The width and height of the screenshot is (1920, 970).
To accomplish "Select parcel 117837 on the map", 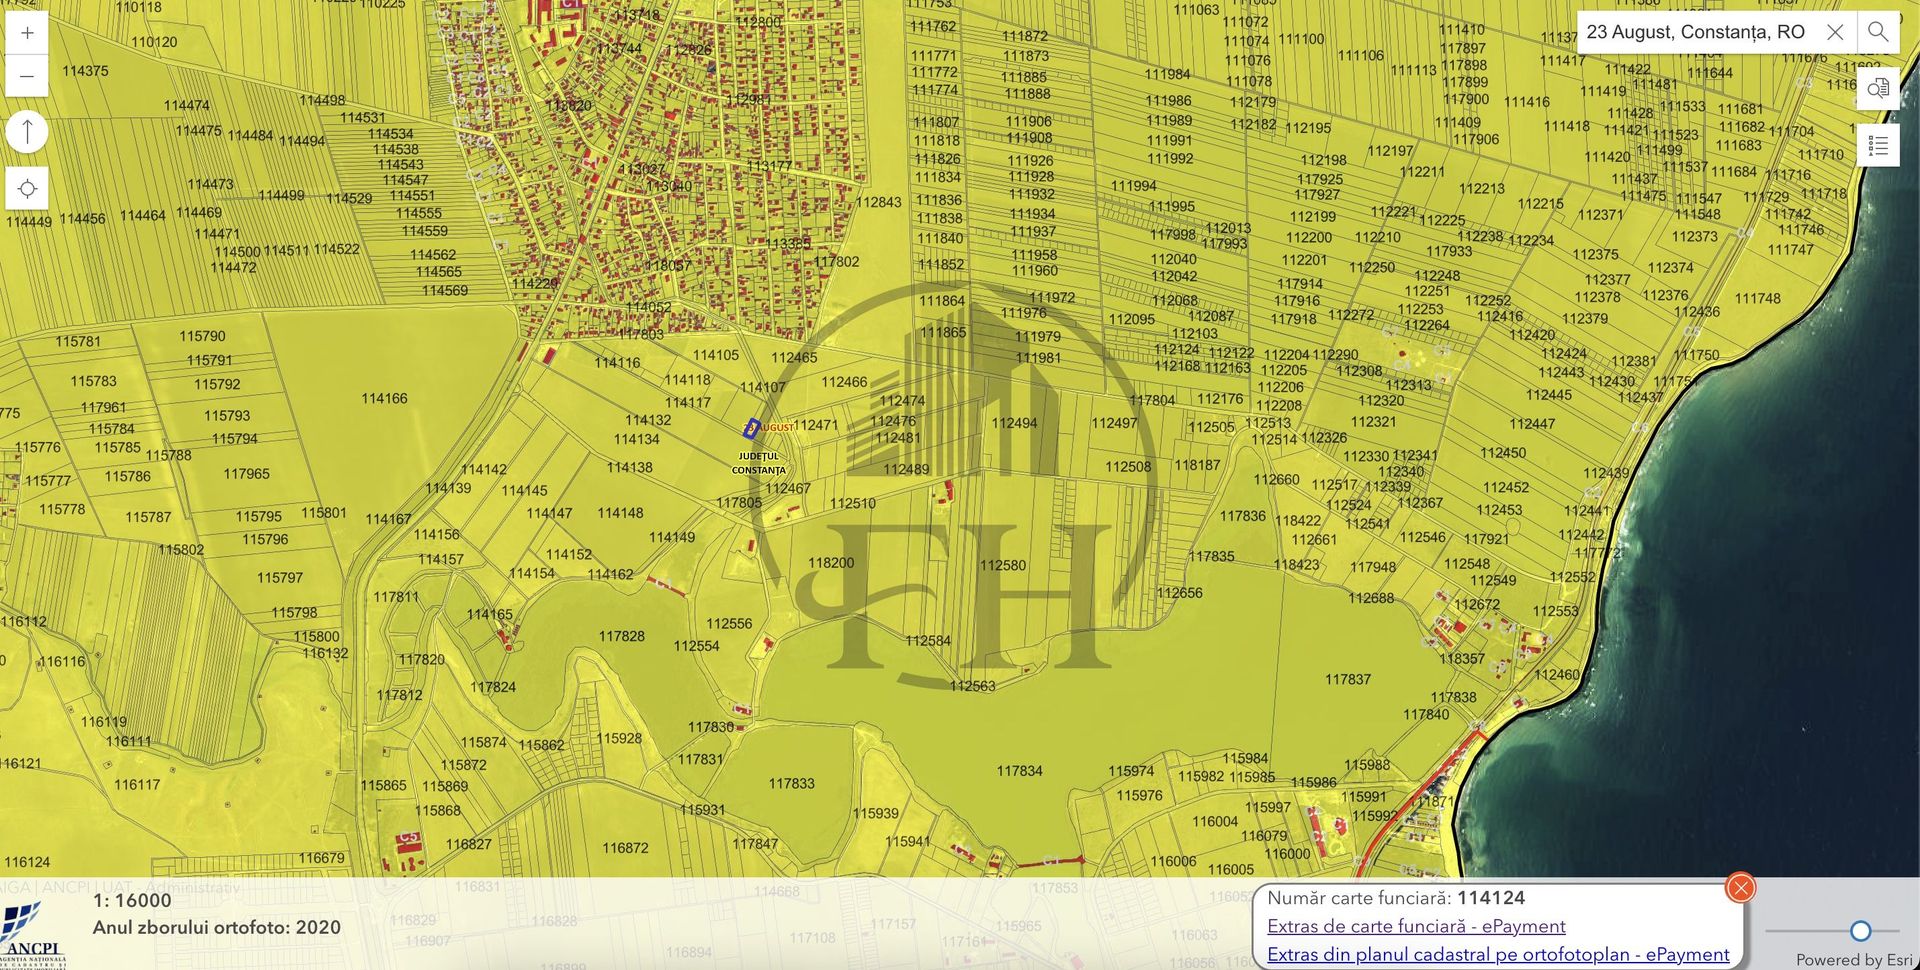I will point(1347,679).
